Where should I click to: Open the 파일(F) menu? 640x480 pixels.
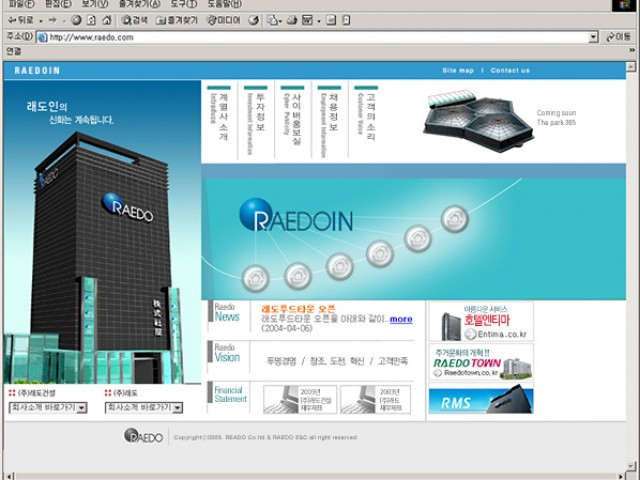point(20,5)
